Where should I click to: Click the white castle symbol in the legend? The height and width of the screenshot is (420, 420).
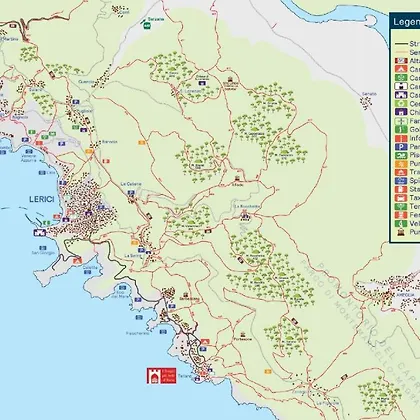(x=401, y=86)
